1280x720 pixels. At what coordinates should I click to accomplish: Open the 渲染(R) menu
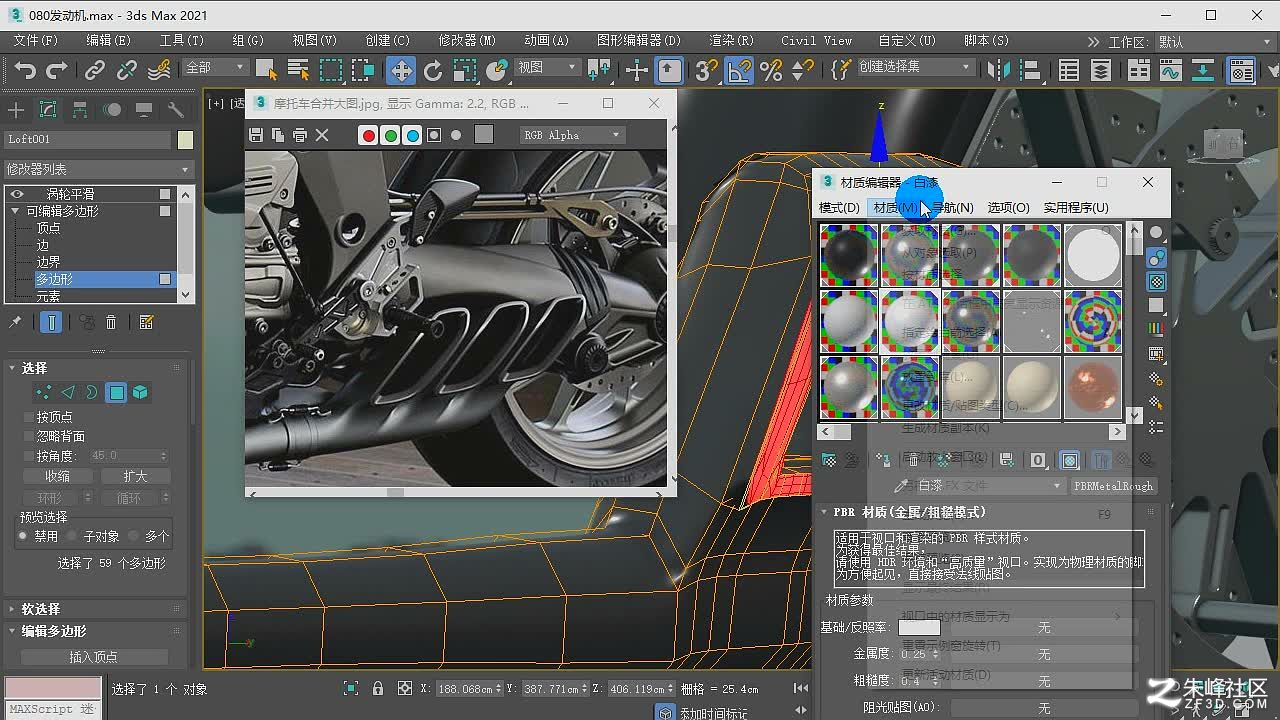point(731,40)
